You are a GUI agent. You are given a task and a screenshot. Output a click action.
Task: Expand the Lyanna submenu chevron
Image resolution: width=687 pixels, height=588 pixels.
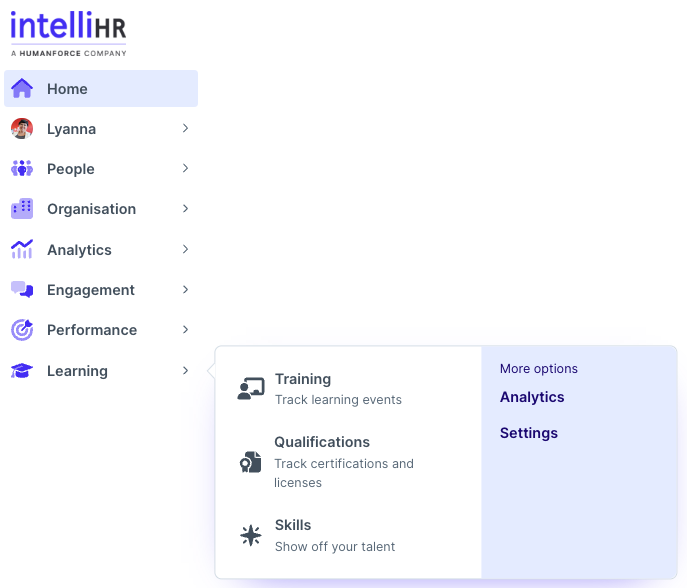pyautogui.click(x=185, y=129)
